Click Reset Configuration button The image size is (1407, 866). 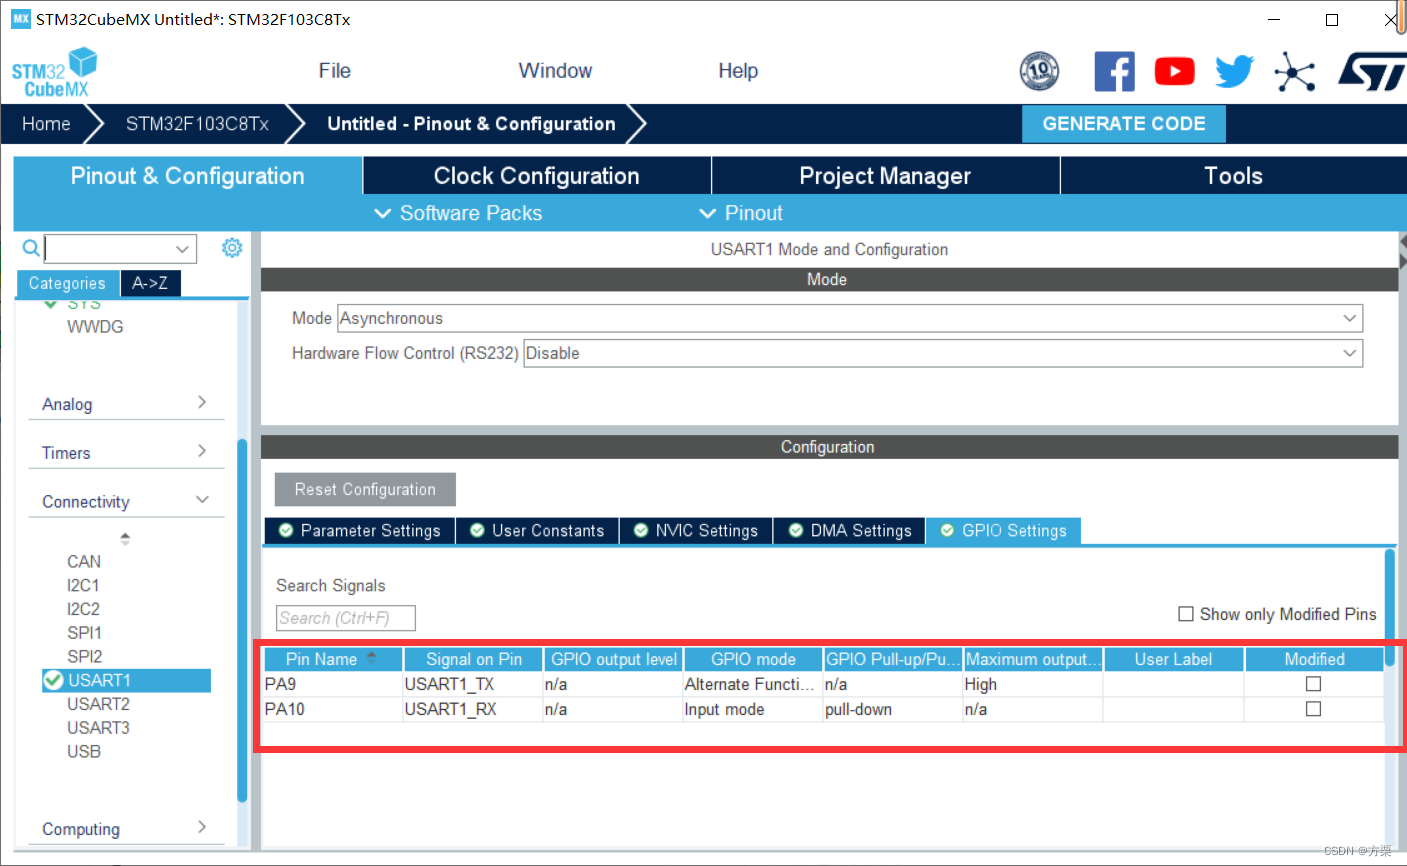coord(365,490)
